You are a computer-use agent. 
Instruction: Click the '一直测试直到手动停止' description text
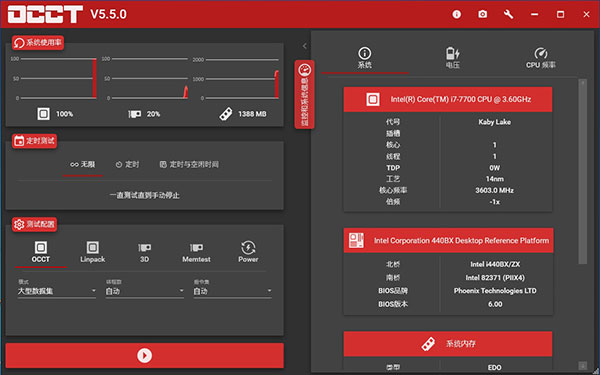coord(144,196)
